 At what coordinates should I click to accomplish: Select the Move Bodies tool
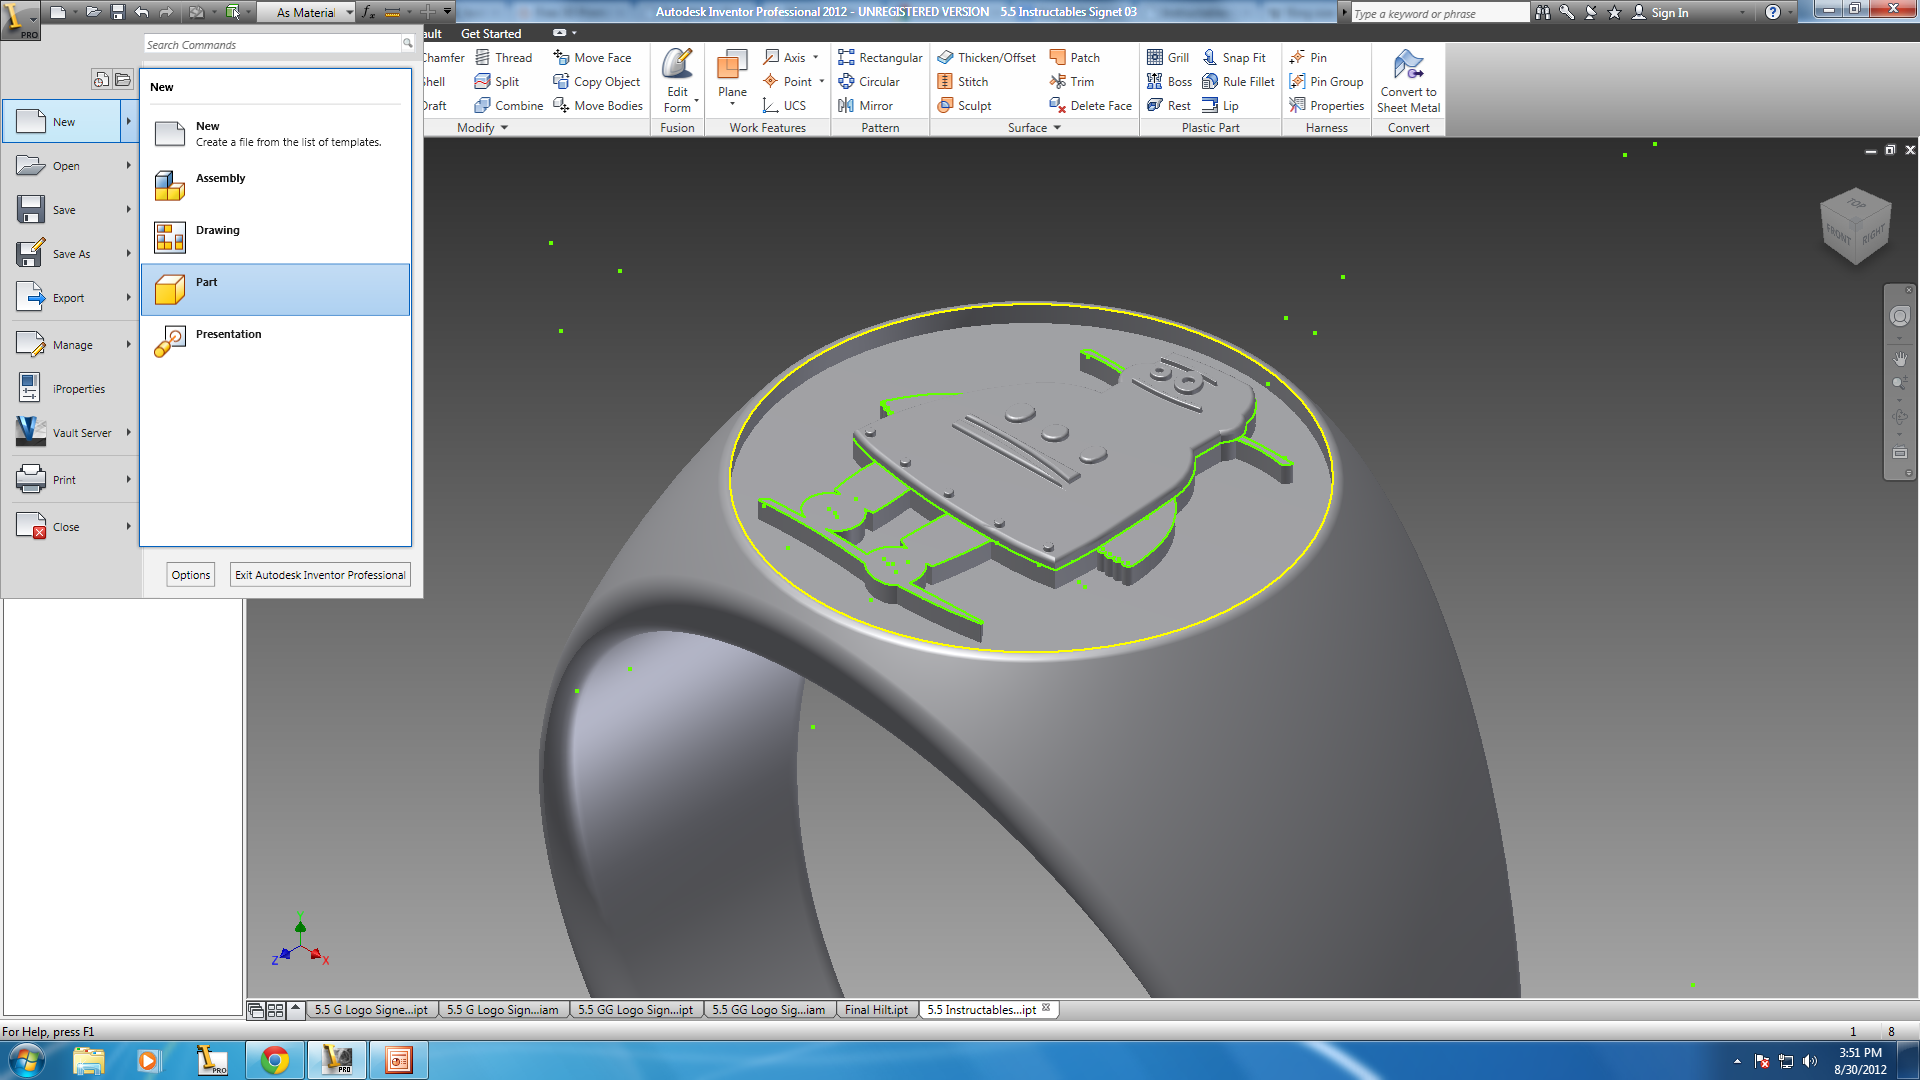[598, 106]
